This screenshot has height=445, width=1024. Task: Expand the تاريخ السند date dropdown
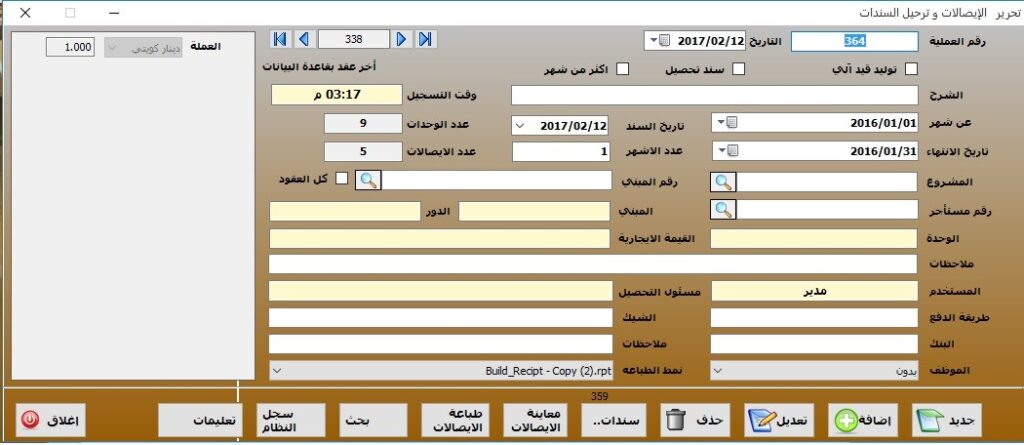coord(520,125)
